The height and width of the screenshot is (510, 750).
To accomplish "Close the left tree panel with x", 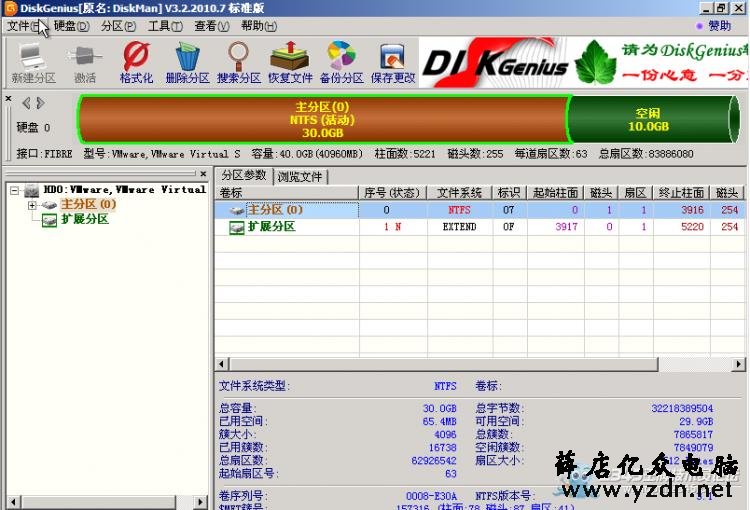I will (x=203, y=174).
